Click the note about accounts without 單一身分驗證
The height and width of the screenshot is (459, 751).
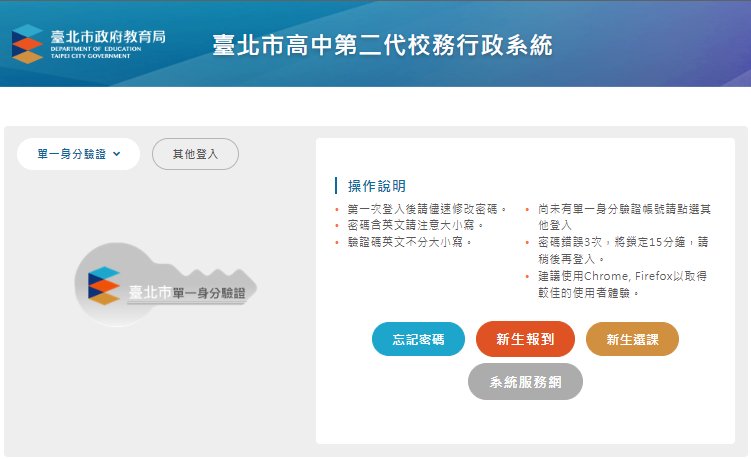tap(624, 217)
